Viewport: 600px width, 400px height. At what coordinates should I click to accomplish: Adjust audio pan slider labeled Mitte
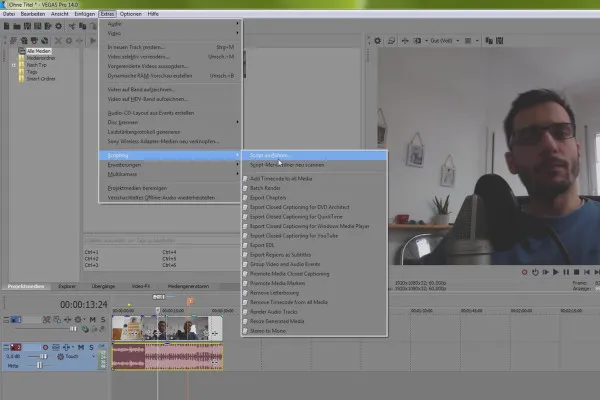click(39, 366)
